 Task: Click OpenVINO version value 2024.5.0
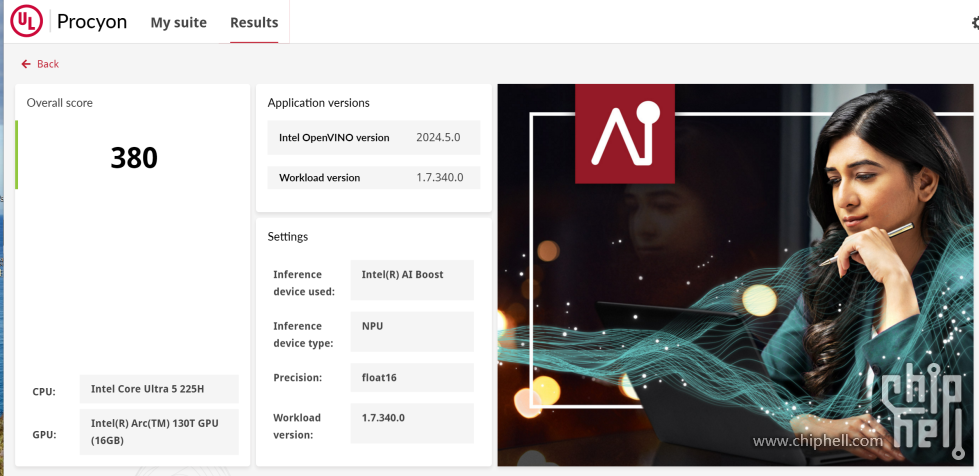pyautogui.click(x=438, y=137)
